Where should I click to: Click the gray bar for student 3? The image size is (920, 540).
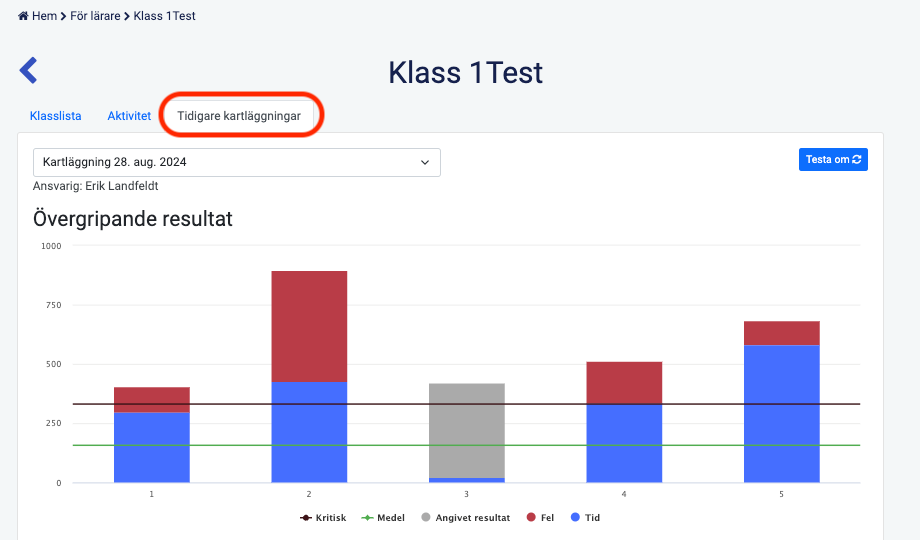pos(466,430)
